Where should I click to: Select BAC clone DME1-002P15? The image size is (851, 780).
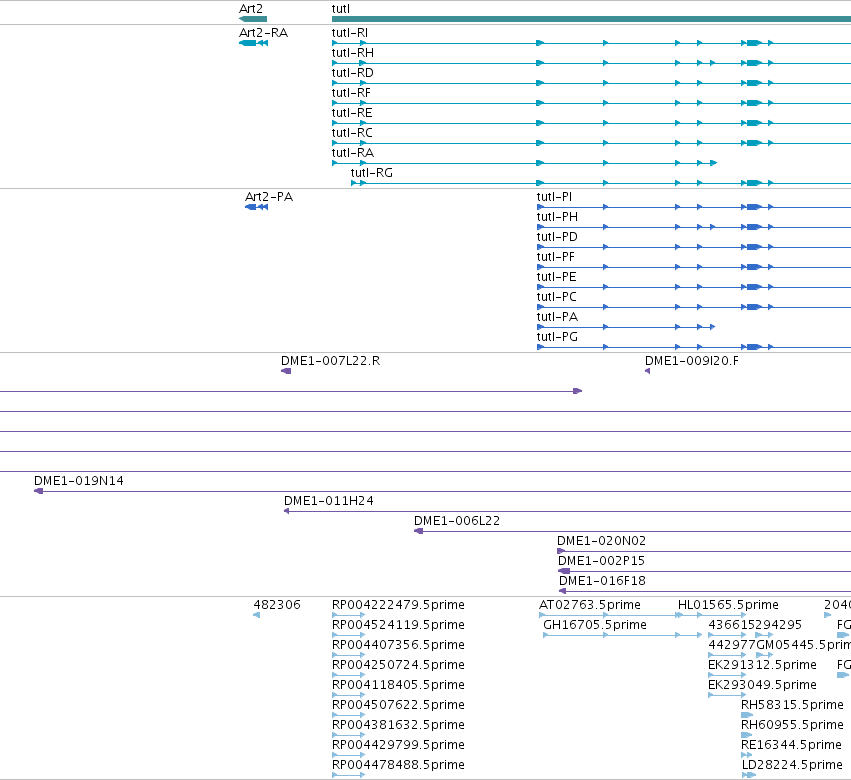(601, 561)
